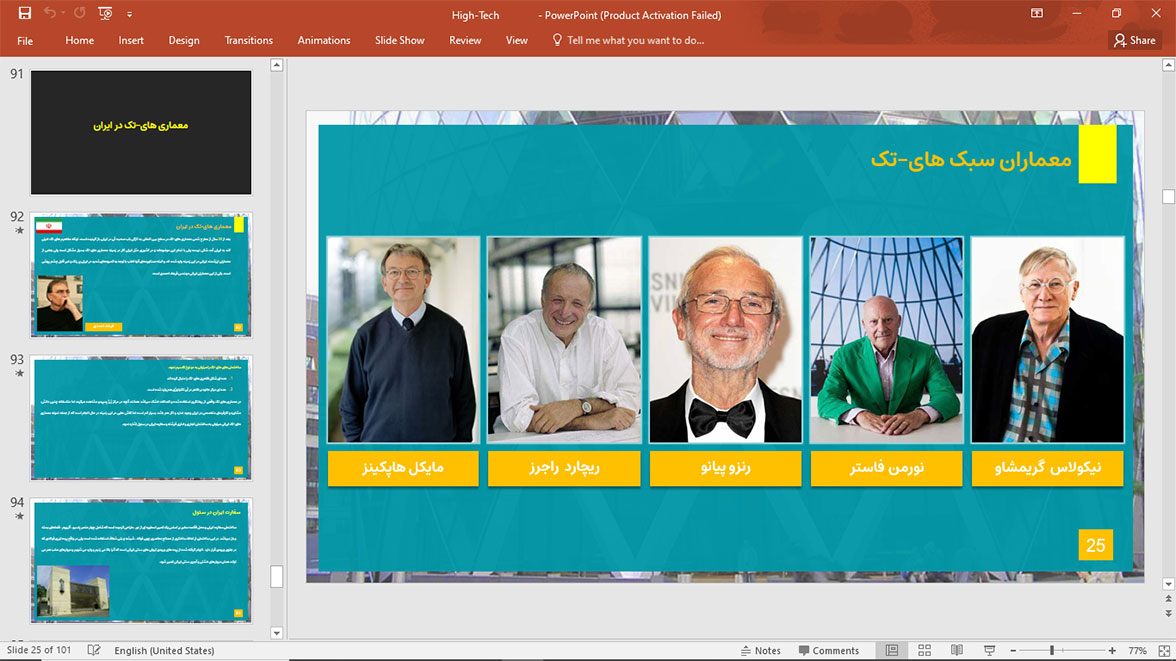The image size is (1176, 661).
Task: Open the Undo history dropdown arrow
Action: tap(63, 14)
